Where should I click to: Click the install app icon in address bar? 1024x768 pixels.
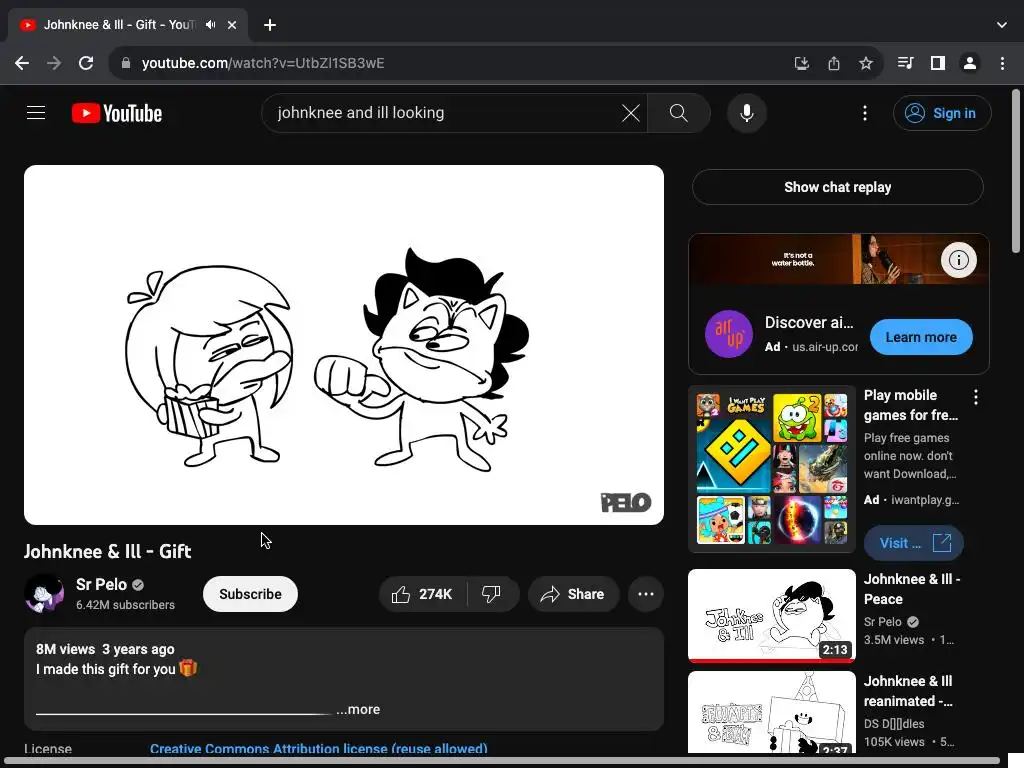click(x=801, y=63)
